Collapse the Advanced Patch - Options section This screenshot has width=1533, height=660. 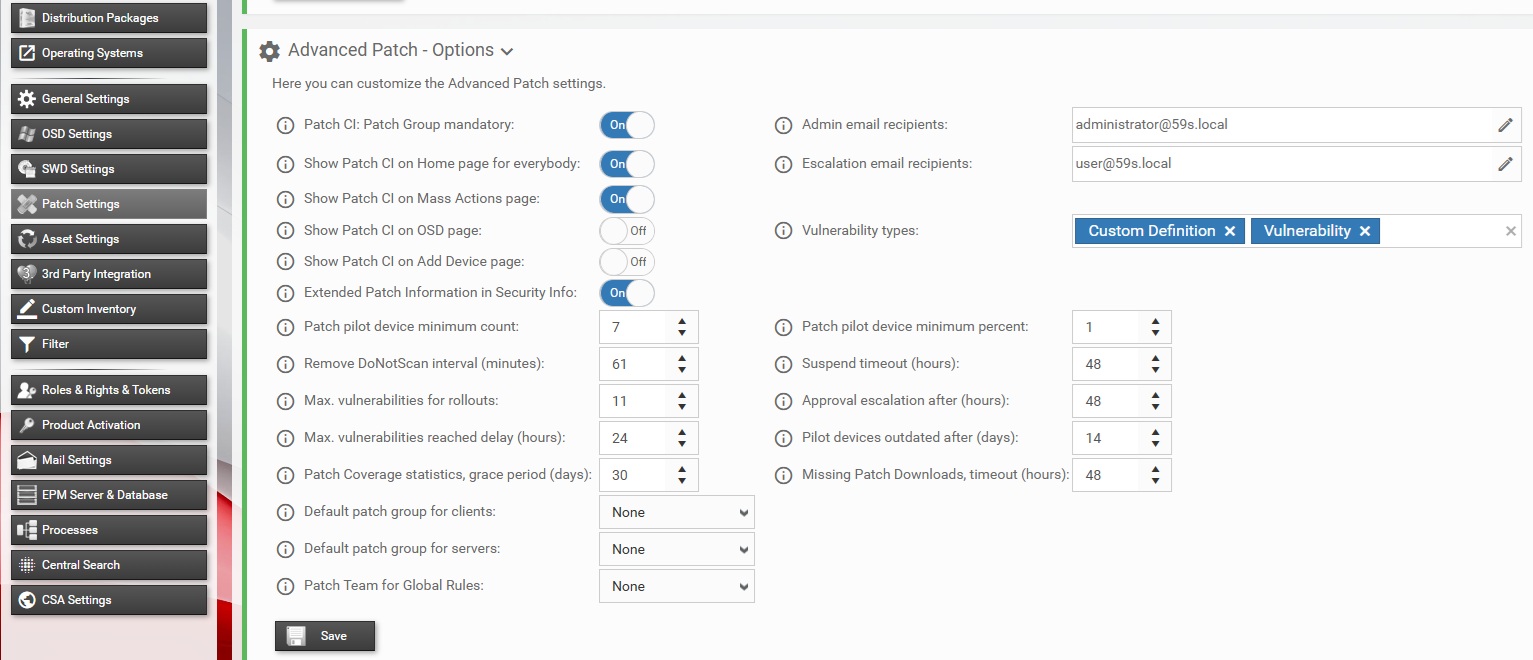click(506, 51)
